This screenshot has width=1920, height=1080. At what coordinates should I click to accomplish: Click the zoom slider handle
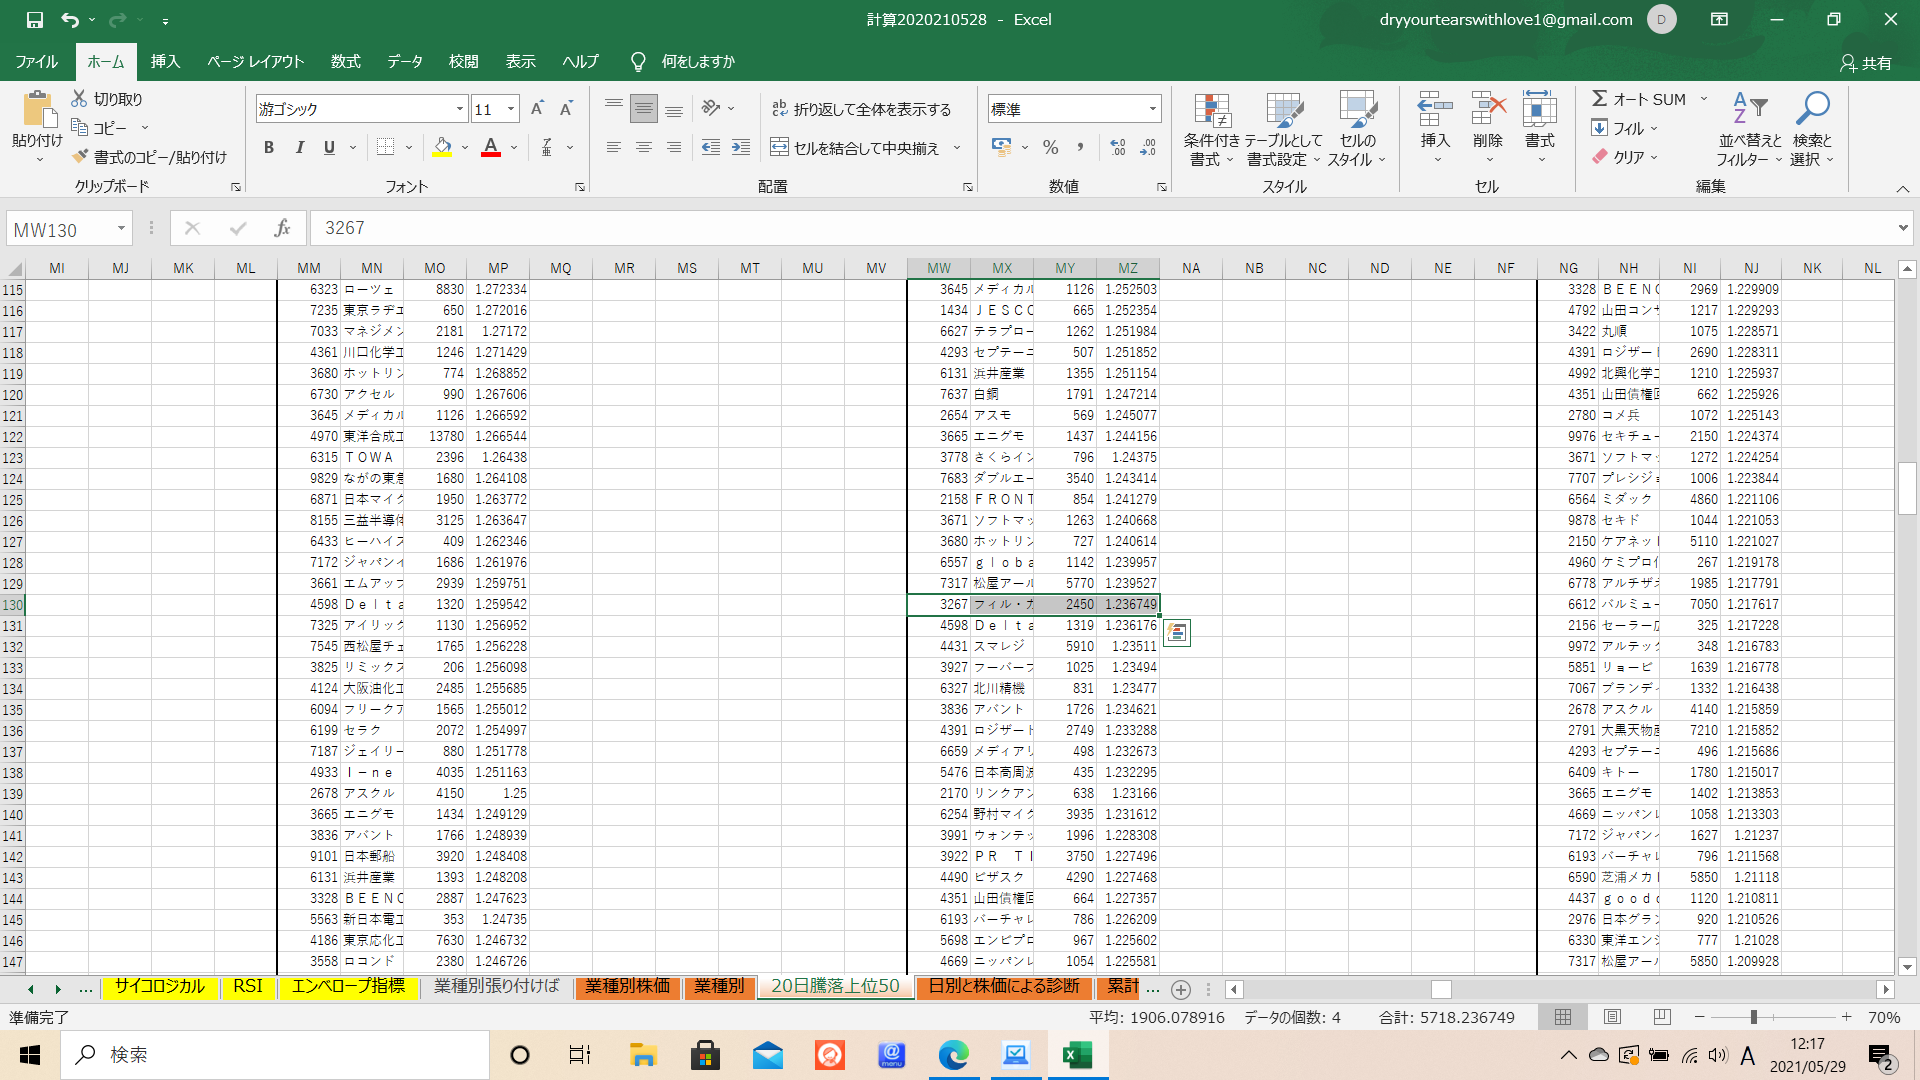coord(1753,1017)
